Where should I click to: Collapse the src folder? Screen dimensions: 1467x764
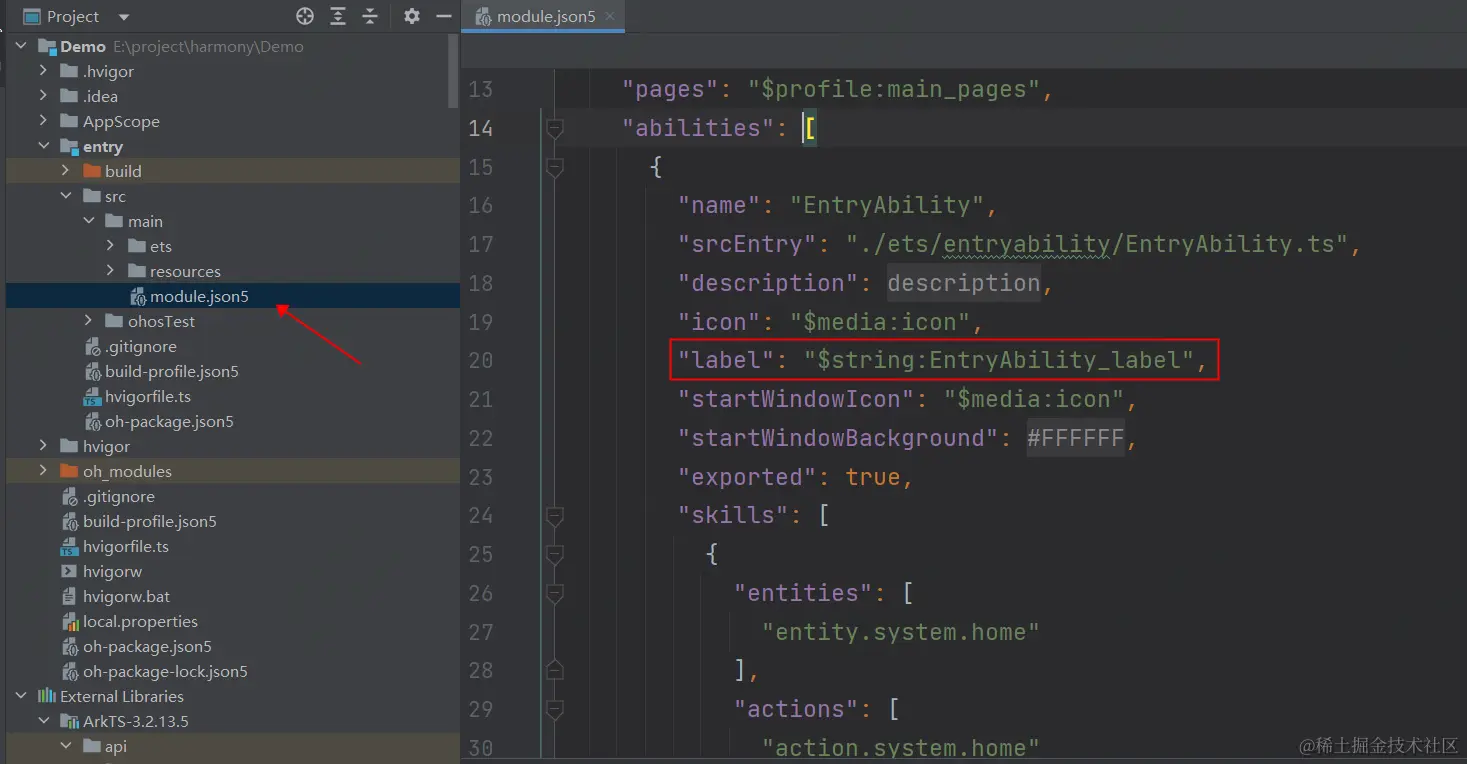(66, 196)
